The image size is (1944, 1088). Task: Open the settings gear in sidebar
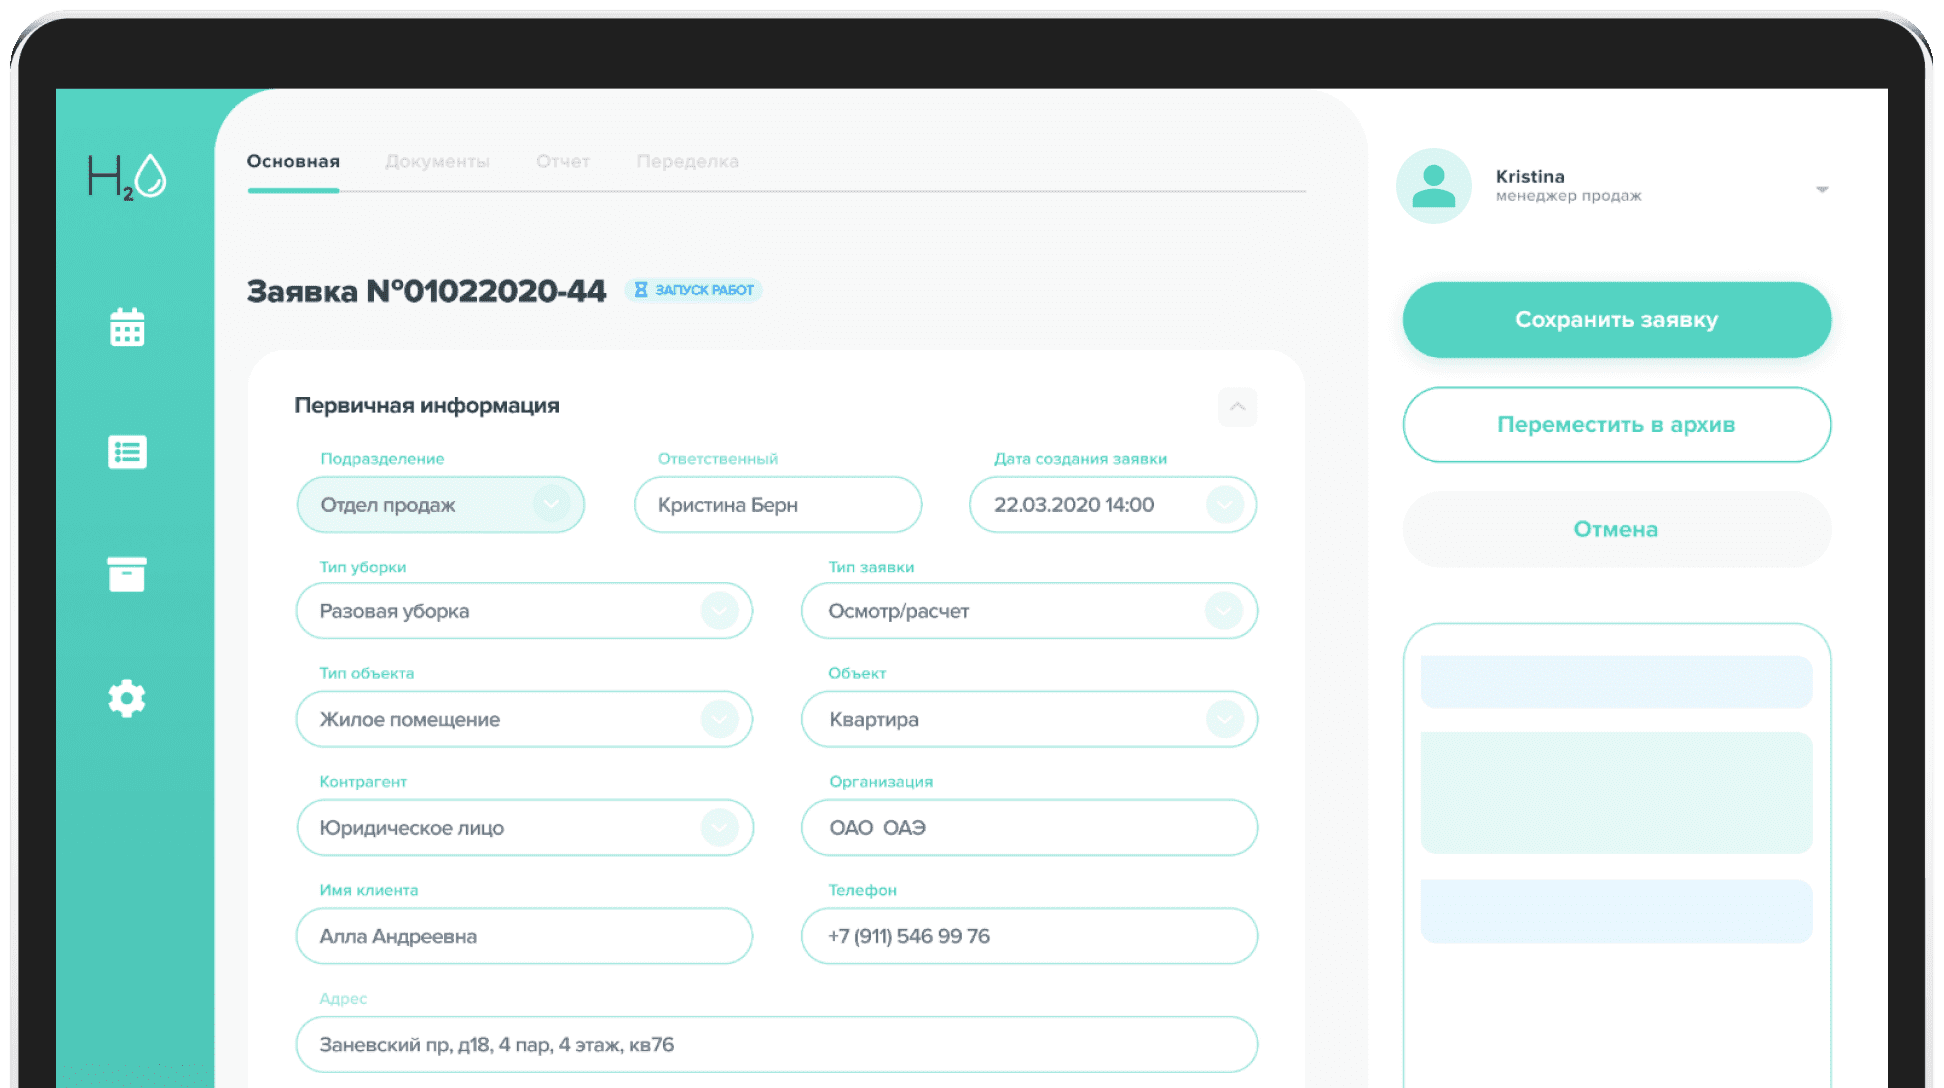click(x=127, y=698)
